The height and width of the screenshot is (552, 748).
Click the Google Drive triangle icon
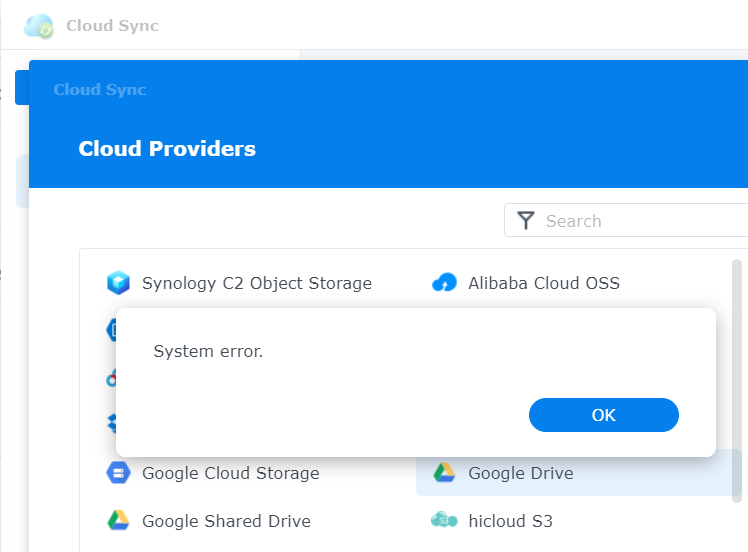pos(444,473)
